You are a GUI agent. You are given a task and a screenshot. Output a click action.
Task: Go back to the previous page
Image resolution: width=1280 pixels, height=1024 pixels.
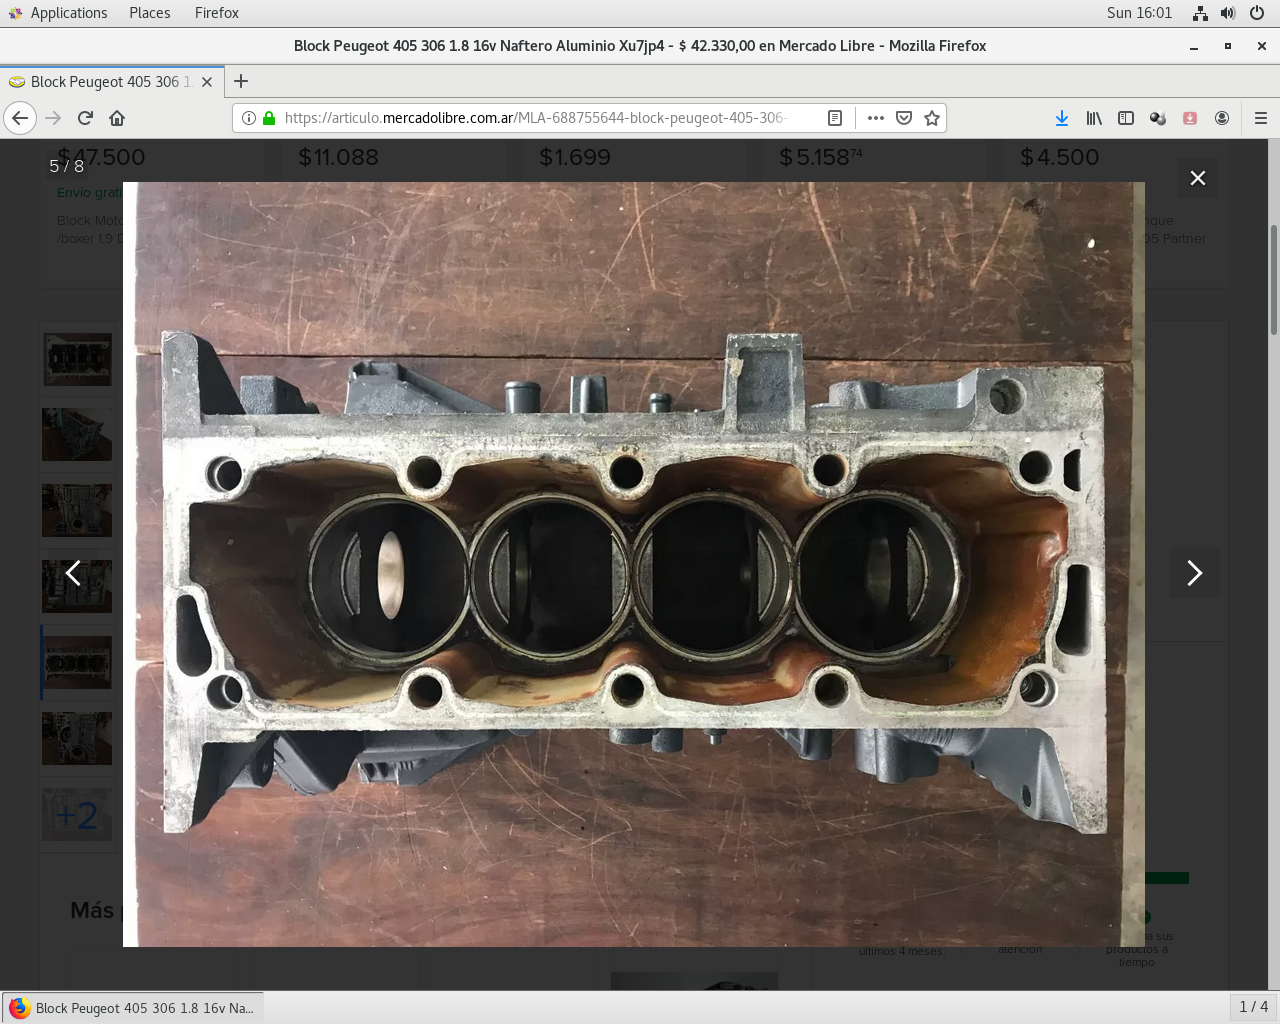[x=20, y=118]
